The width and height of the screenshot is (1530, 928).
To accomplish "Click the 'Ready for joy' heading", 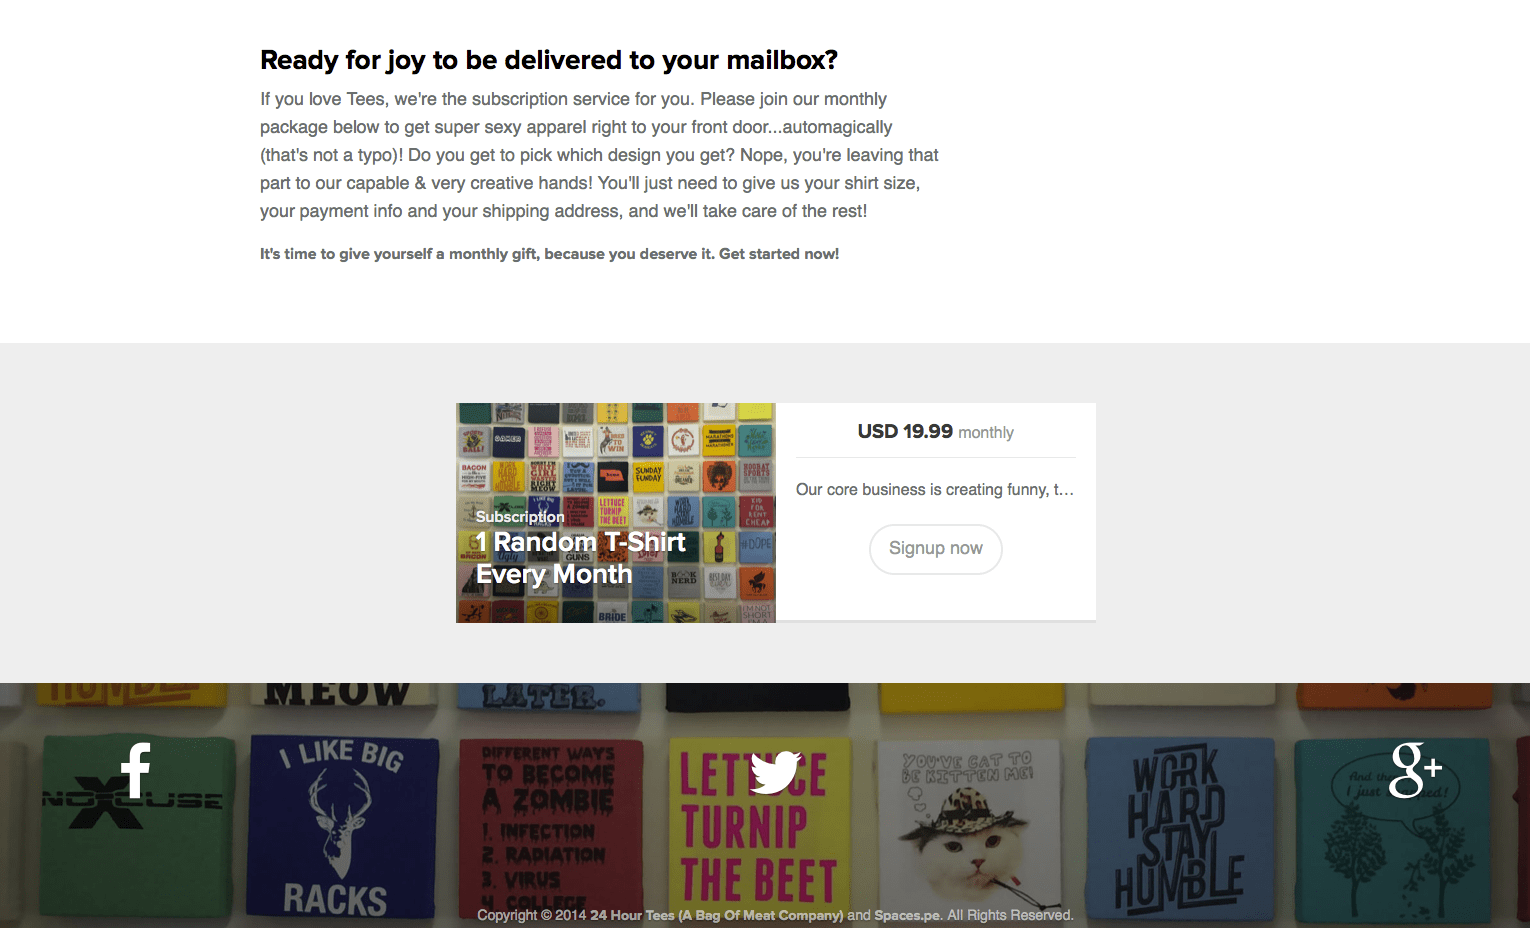I will coord(549,60).
